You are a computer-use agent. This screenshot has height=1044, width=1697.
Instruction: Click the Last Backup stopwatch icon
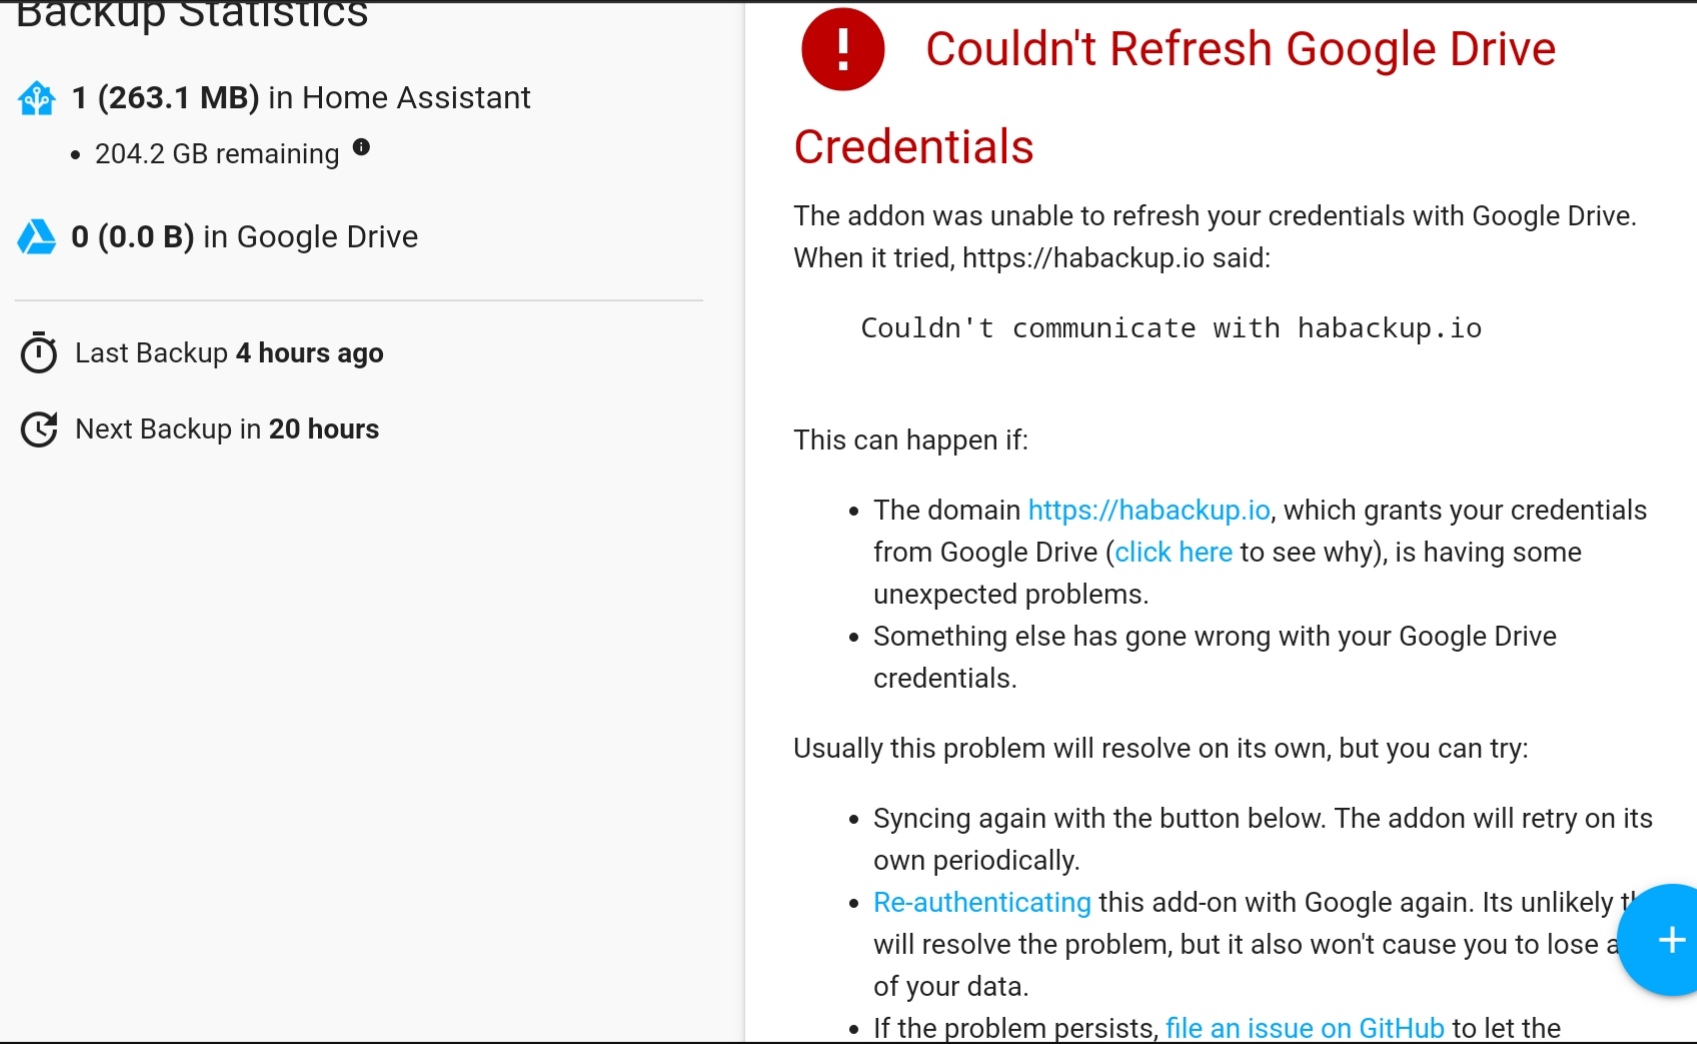[x=39, y=353]
